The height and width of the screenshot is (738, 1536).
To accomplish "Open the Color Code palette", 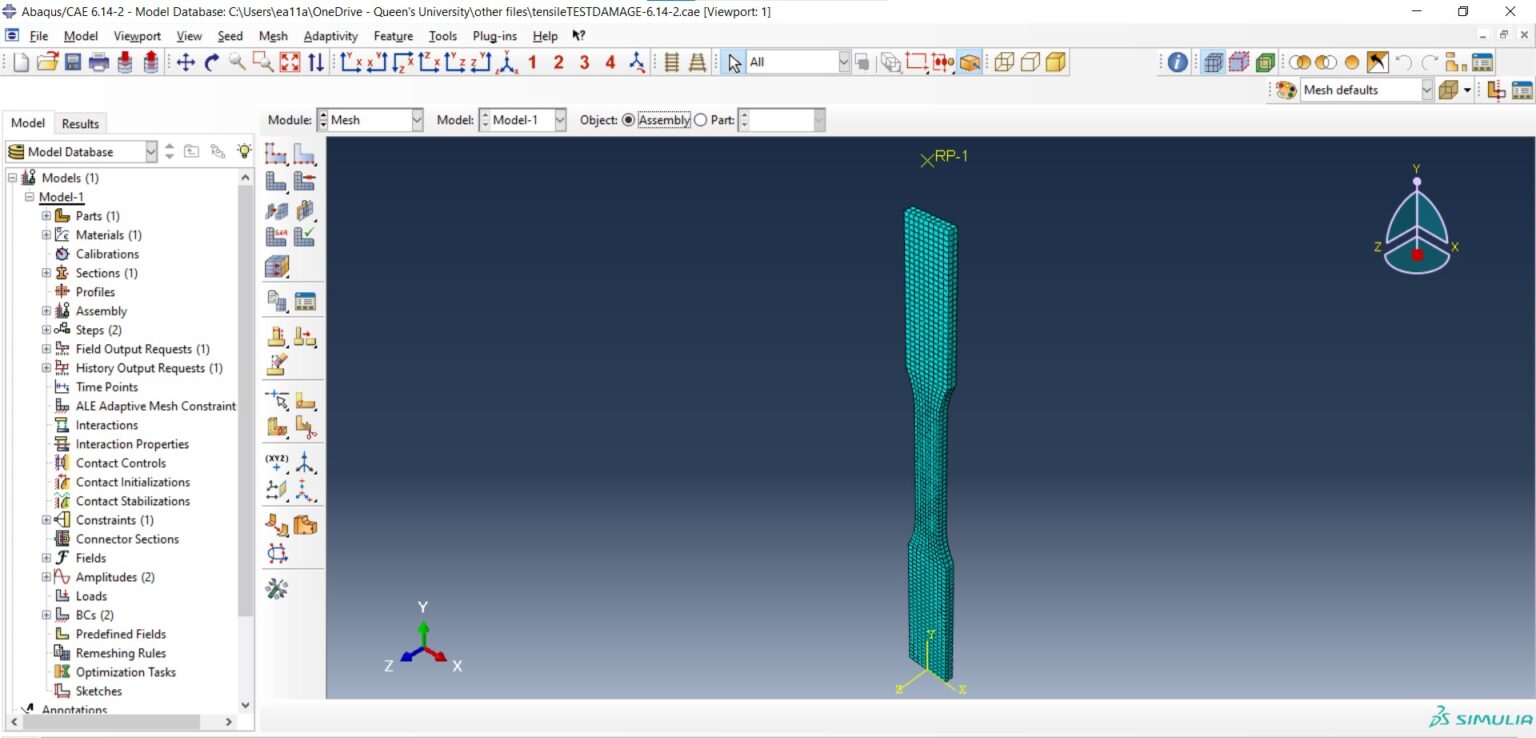I will tap(1285, 89).
